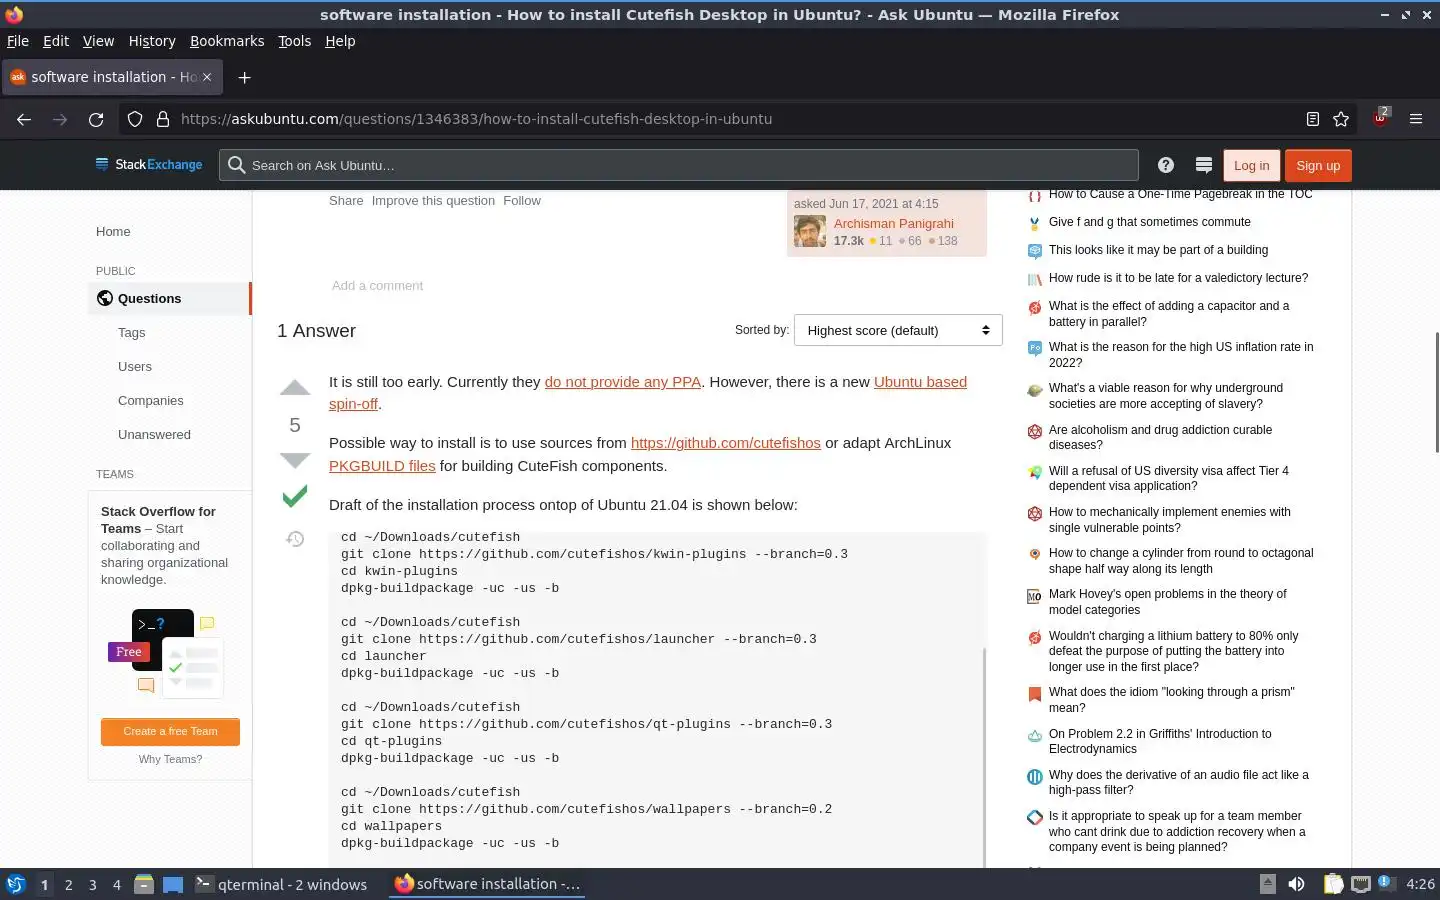1440x900 pixels.
Task: Switch to the qterminal taskbar window
Action: 281,884
